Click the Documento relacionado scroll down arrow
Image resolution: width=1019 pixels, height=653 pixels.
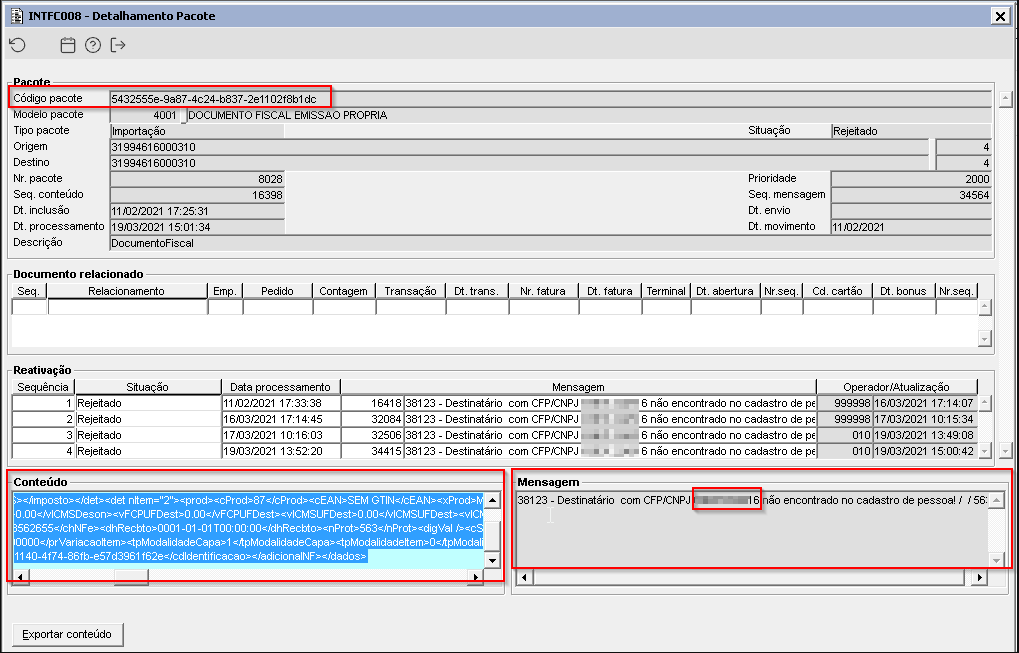point(985,339)
